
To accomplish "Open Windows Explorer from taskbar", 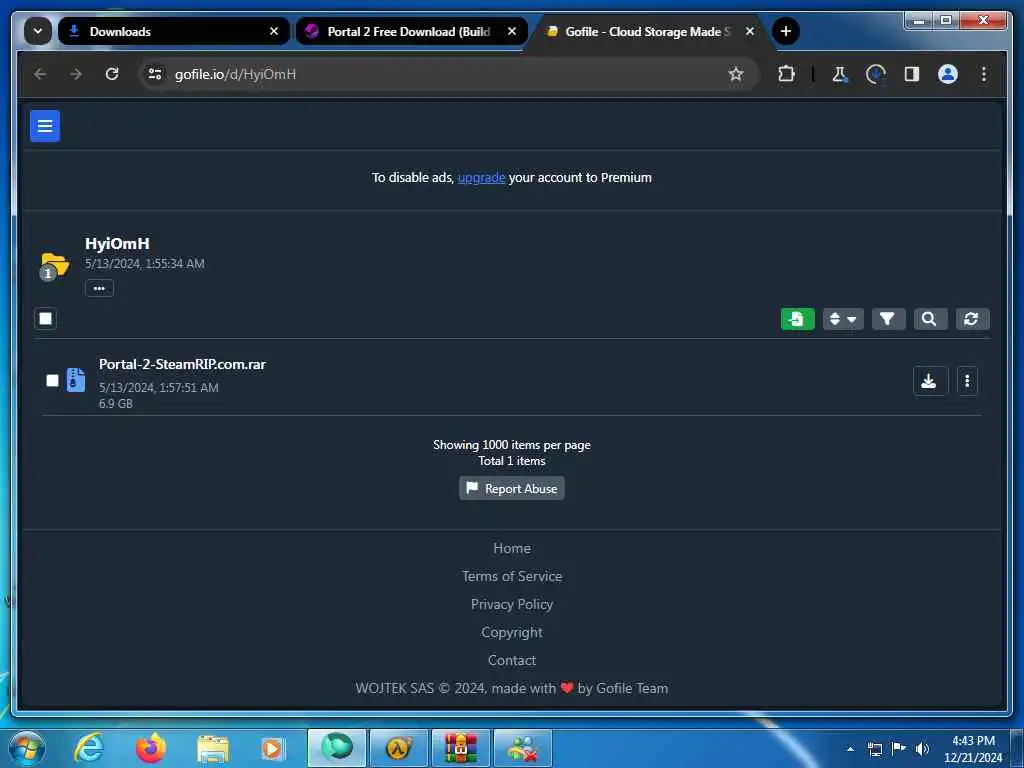I will (213, 748).
